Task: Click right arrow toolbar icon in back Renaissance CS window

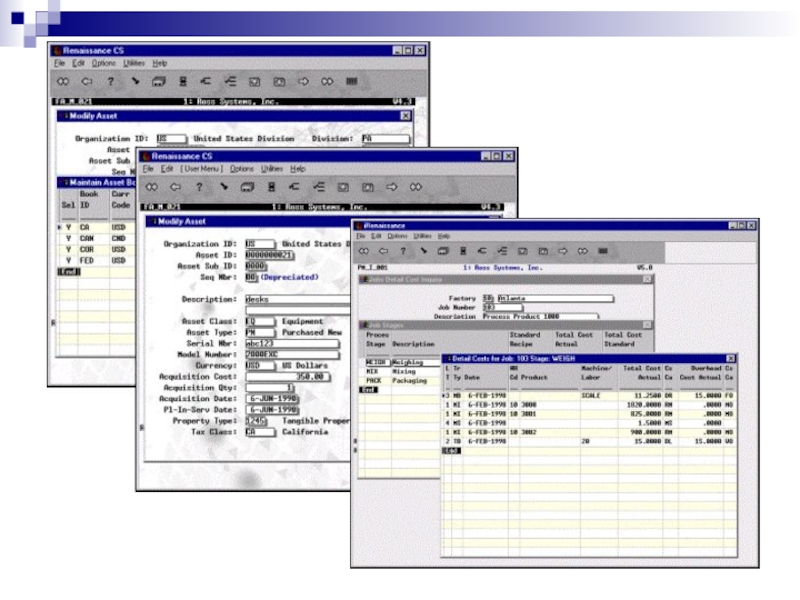Action: (x=303, y=81)
